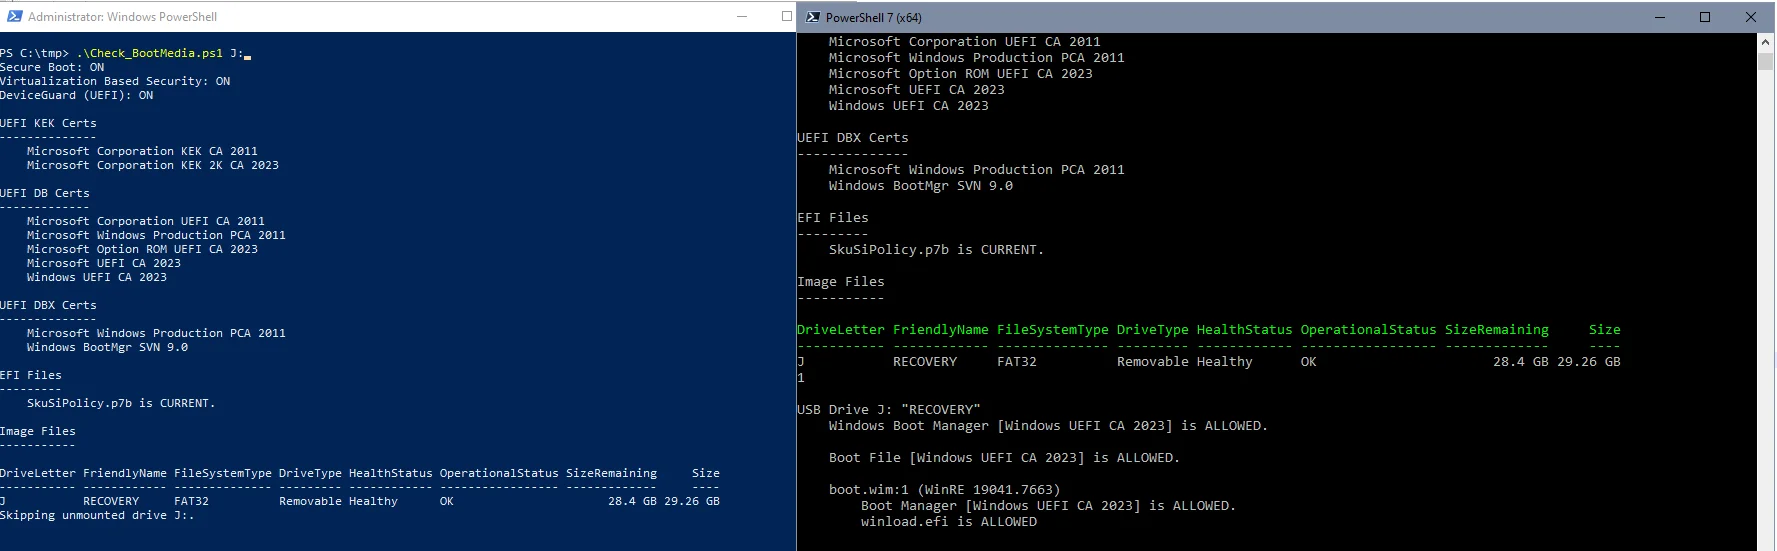Image resolution: width=1777 pixels, height=551 pixels.
Task: Click 'SkuSiPolicy.p7b is CURRENT.' in left window
Action: click(x=121, y=403)
